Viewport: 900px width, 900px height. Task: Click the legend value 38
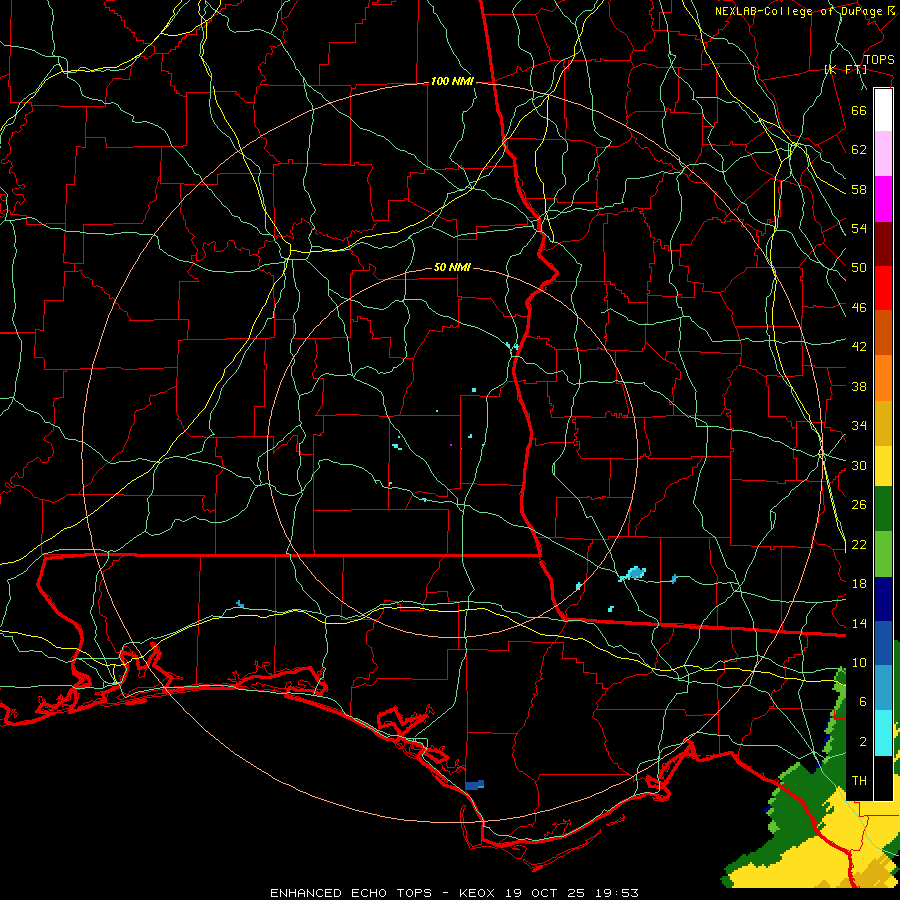click(x=859, y=386)
